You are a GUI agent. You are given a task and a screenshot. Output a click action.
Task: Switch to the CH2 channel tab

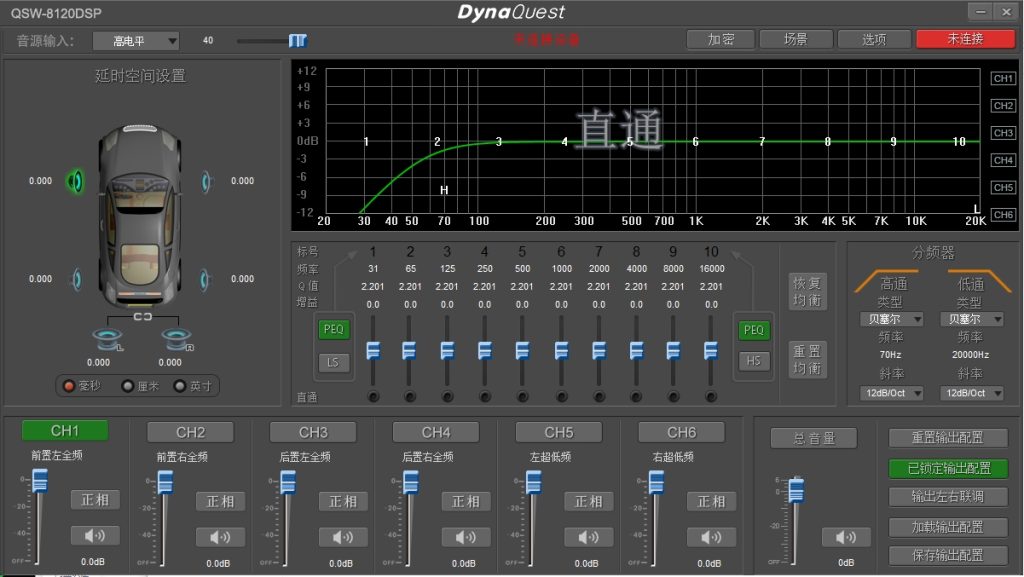(x=190, y=432)
